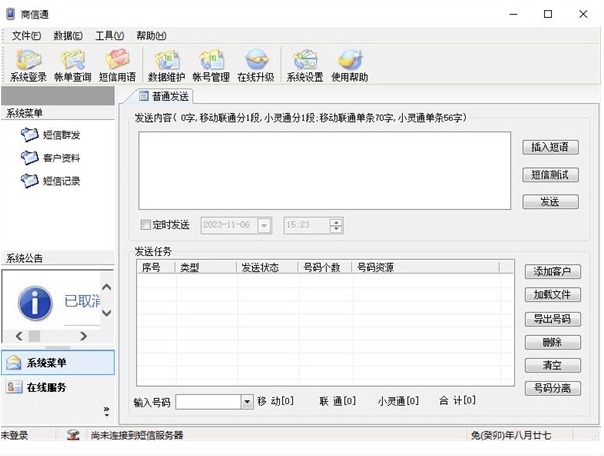604x456 pixels.
Task: Open the 系统登录 toolbar icon
Action: 28,65
